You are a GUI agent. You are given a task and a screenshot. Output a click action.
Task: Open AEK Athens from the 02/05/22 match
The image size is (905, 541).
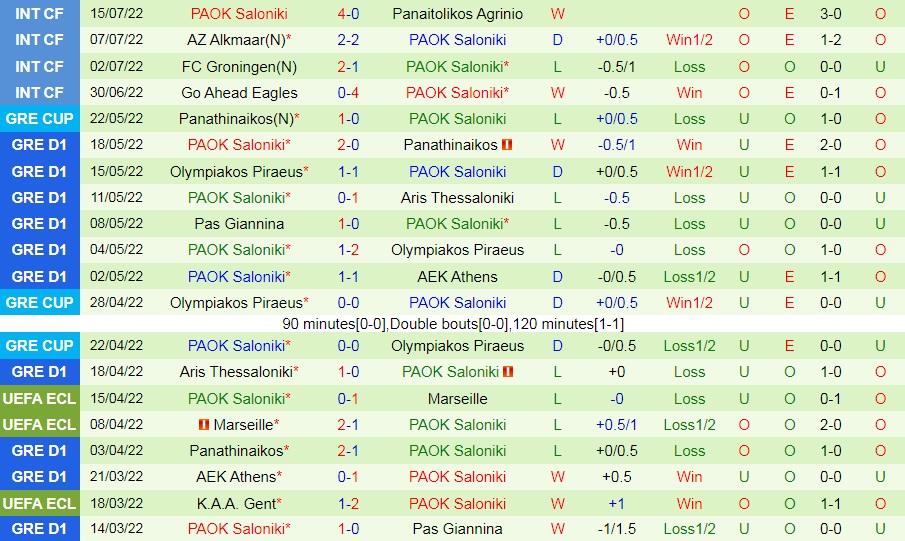[x=457, y=276]
